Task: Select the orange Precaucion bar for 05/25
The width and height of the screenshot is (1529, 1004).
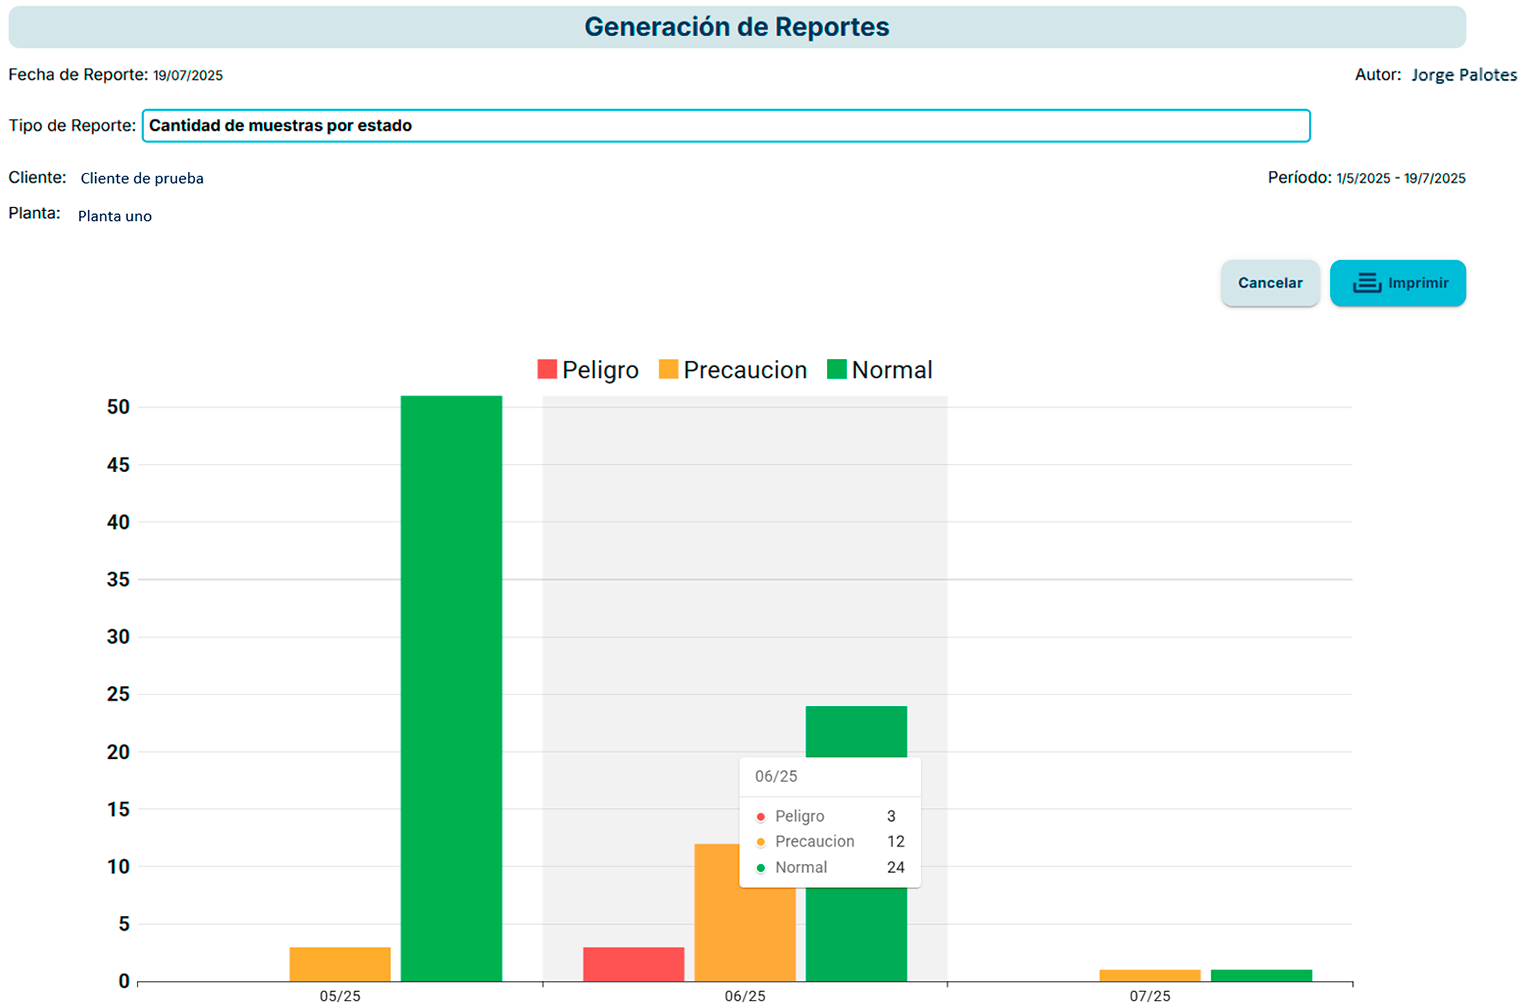Action: pos(340,964)
